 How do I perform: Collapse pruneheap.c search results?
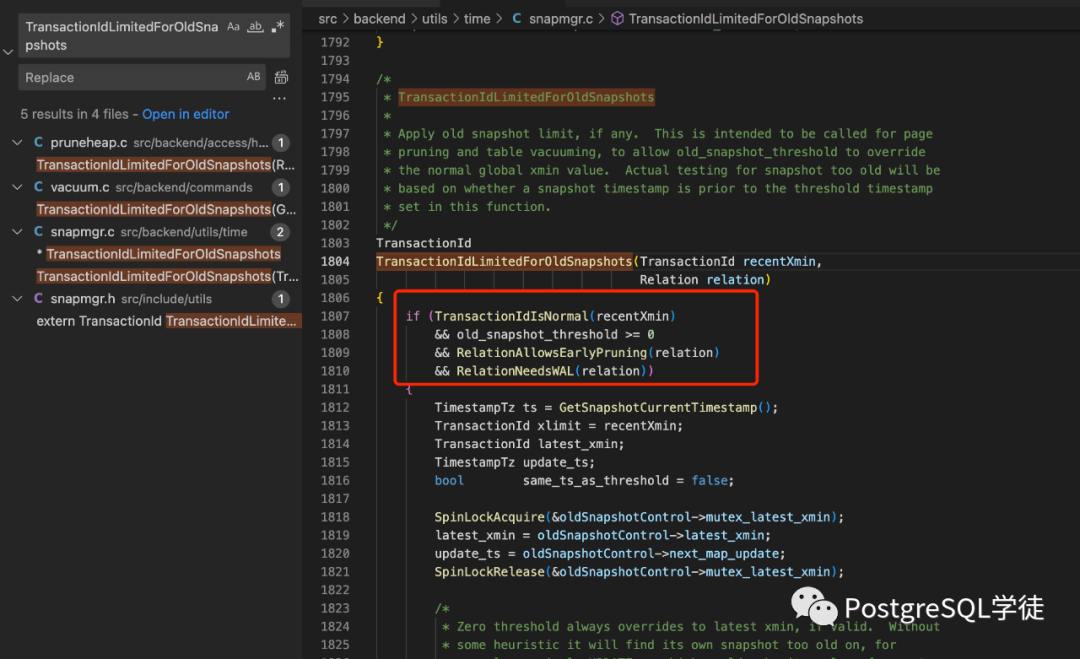[x=17, y=143]
